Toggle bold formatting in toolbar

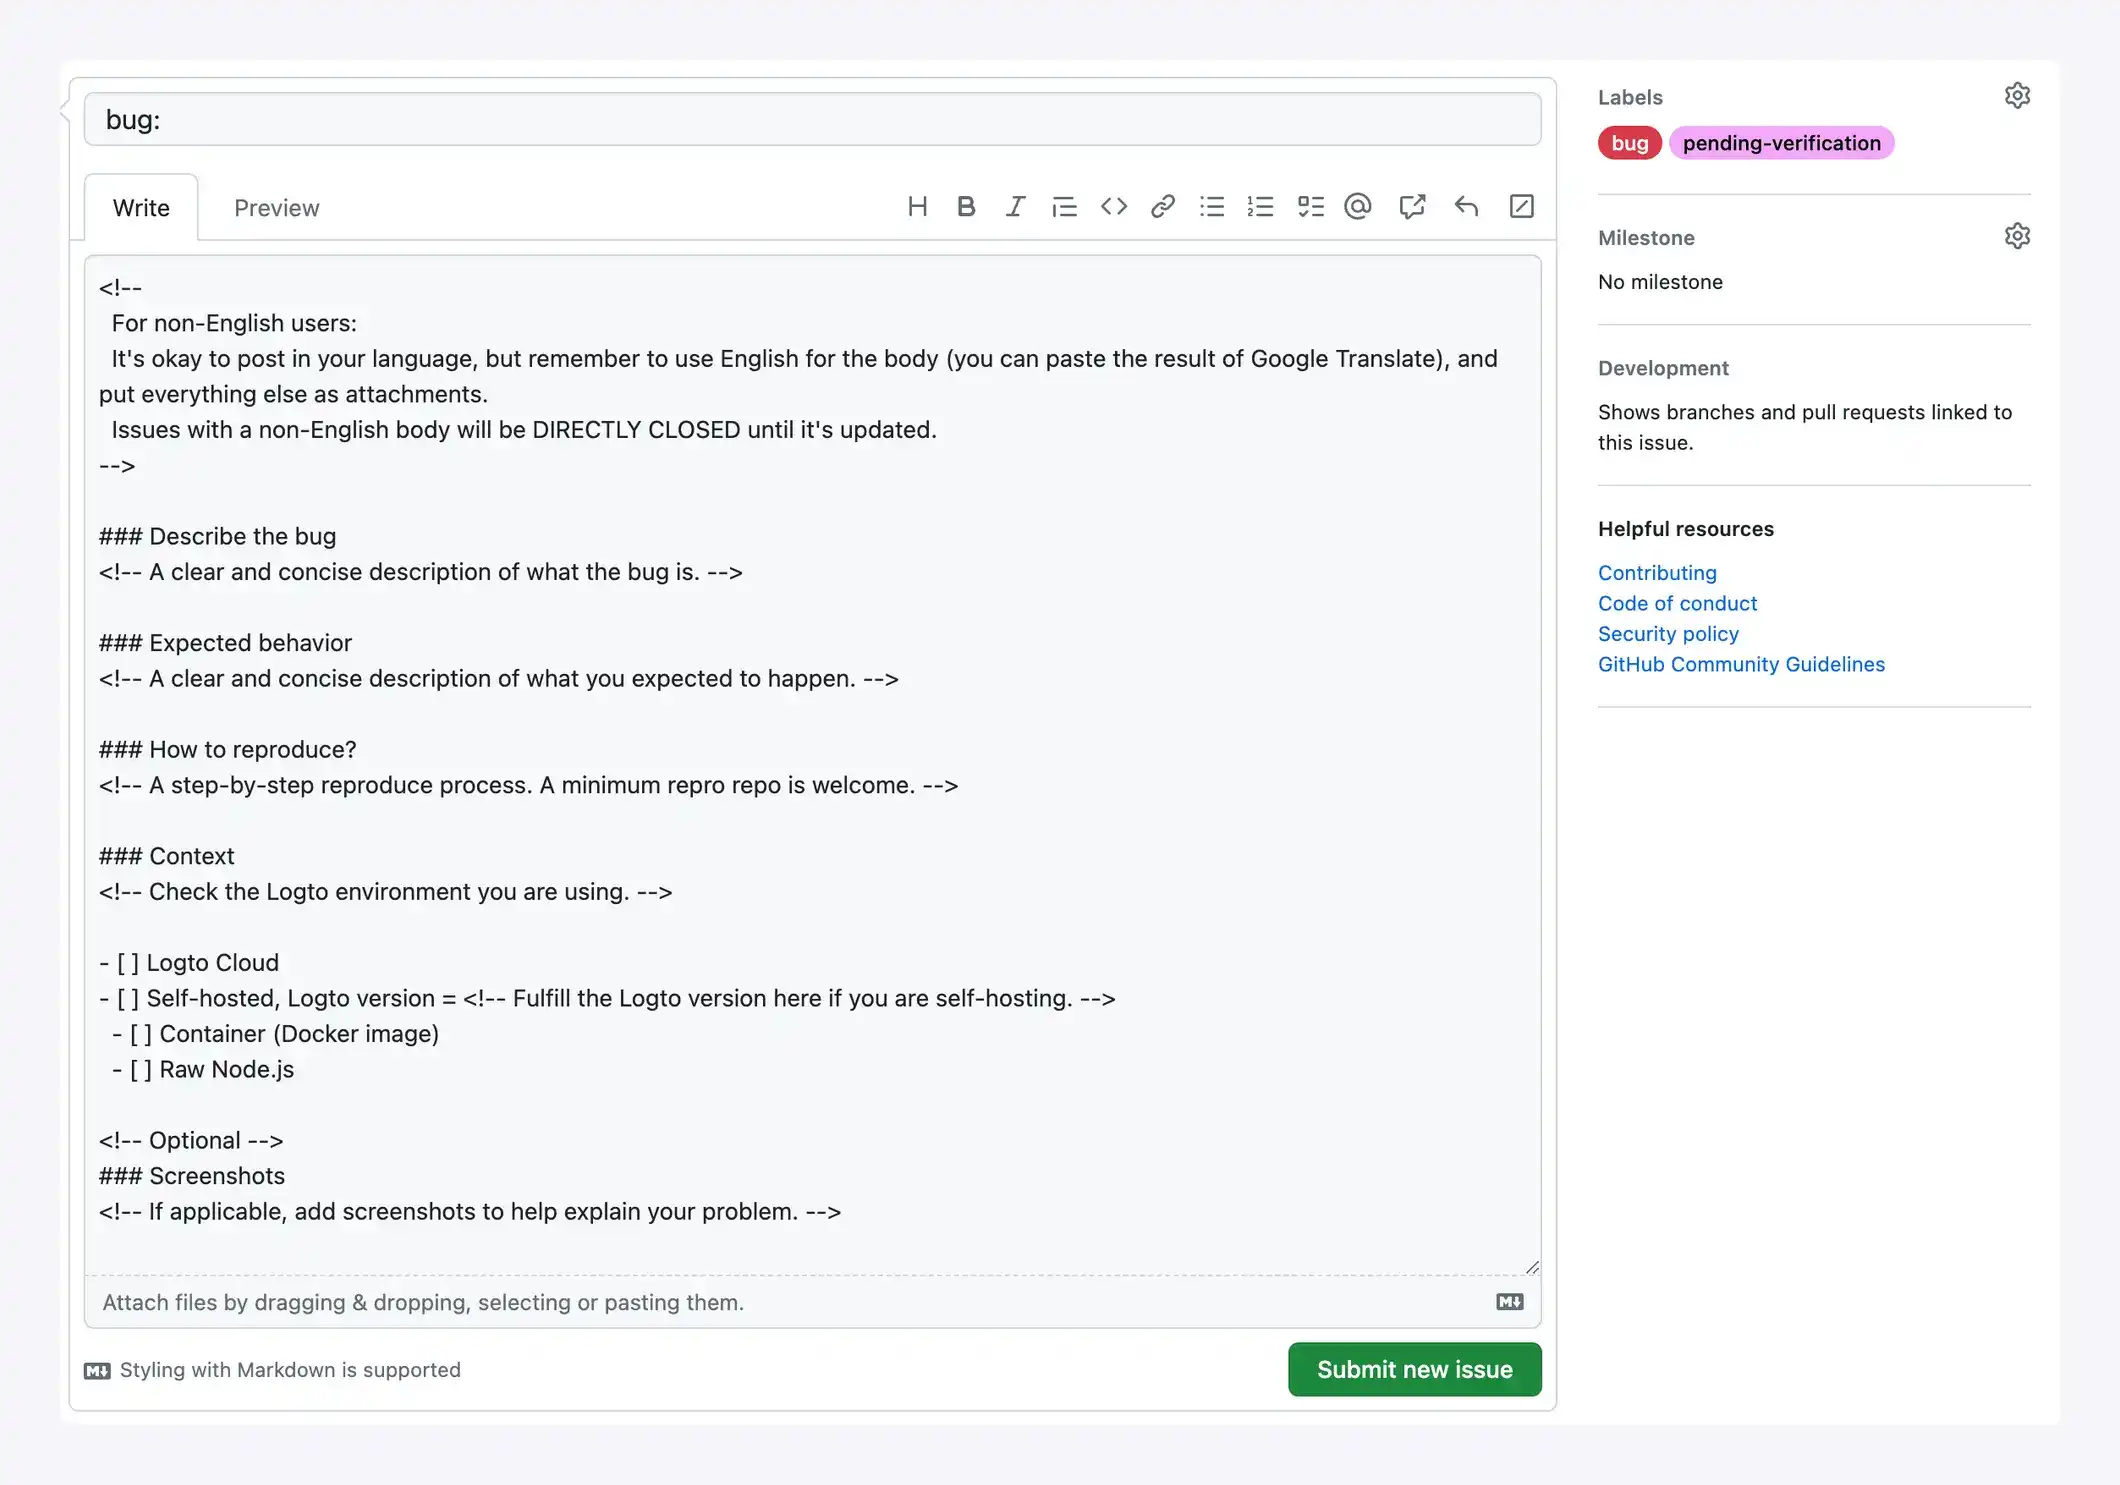coord(966,207)
